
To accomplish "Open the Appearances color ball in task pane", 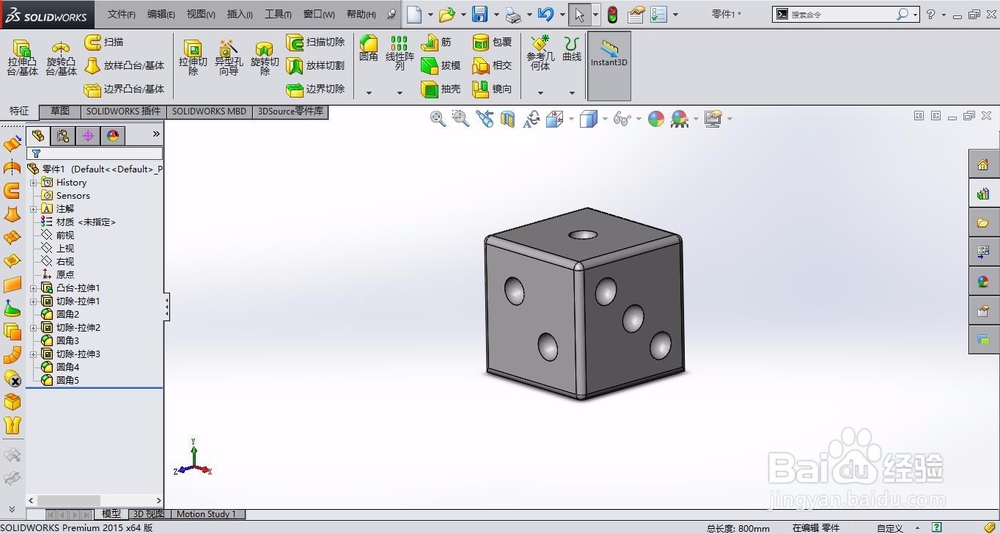I will click(983, 281).
